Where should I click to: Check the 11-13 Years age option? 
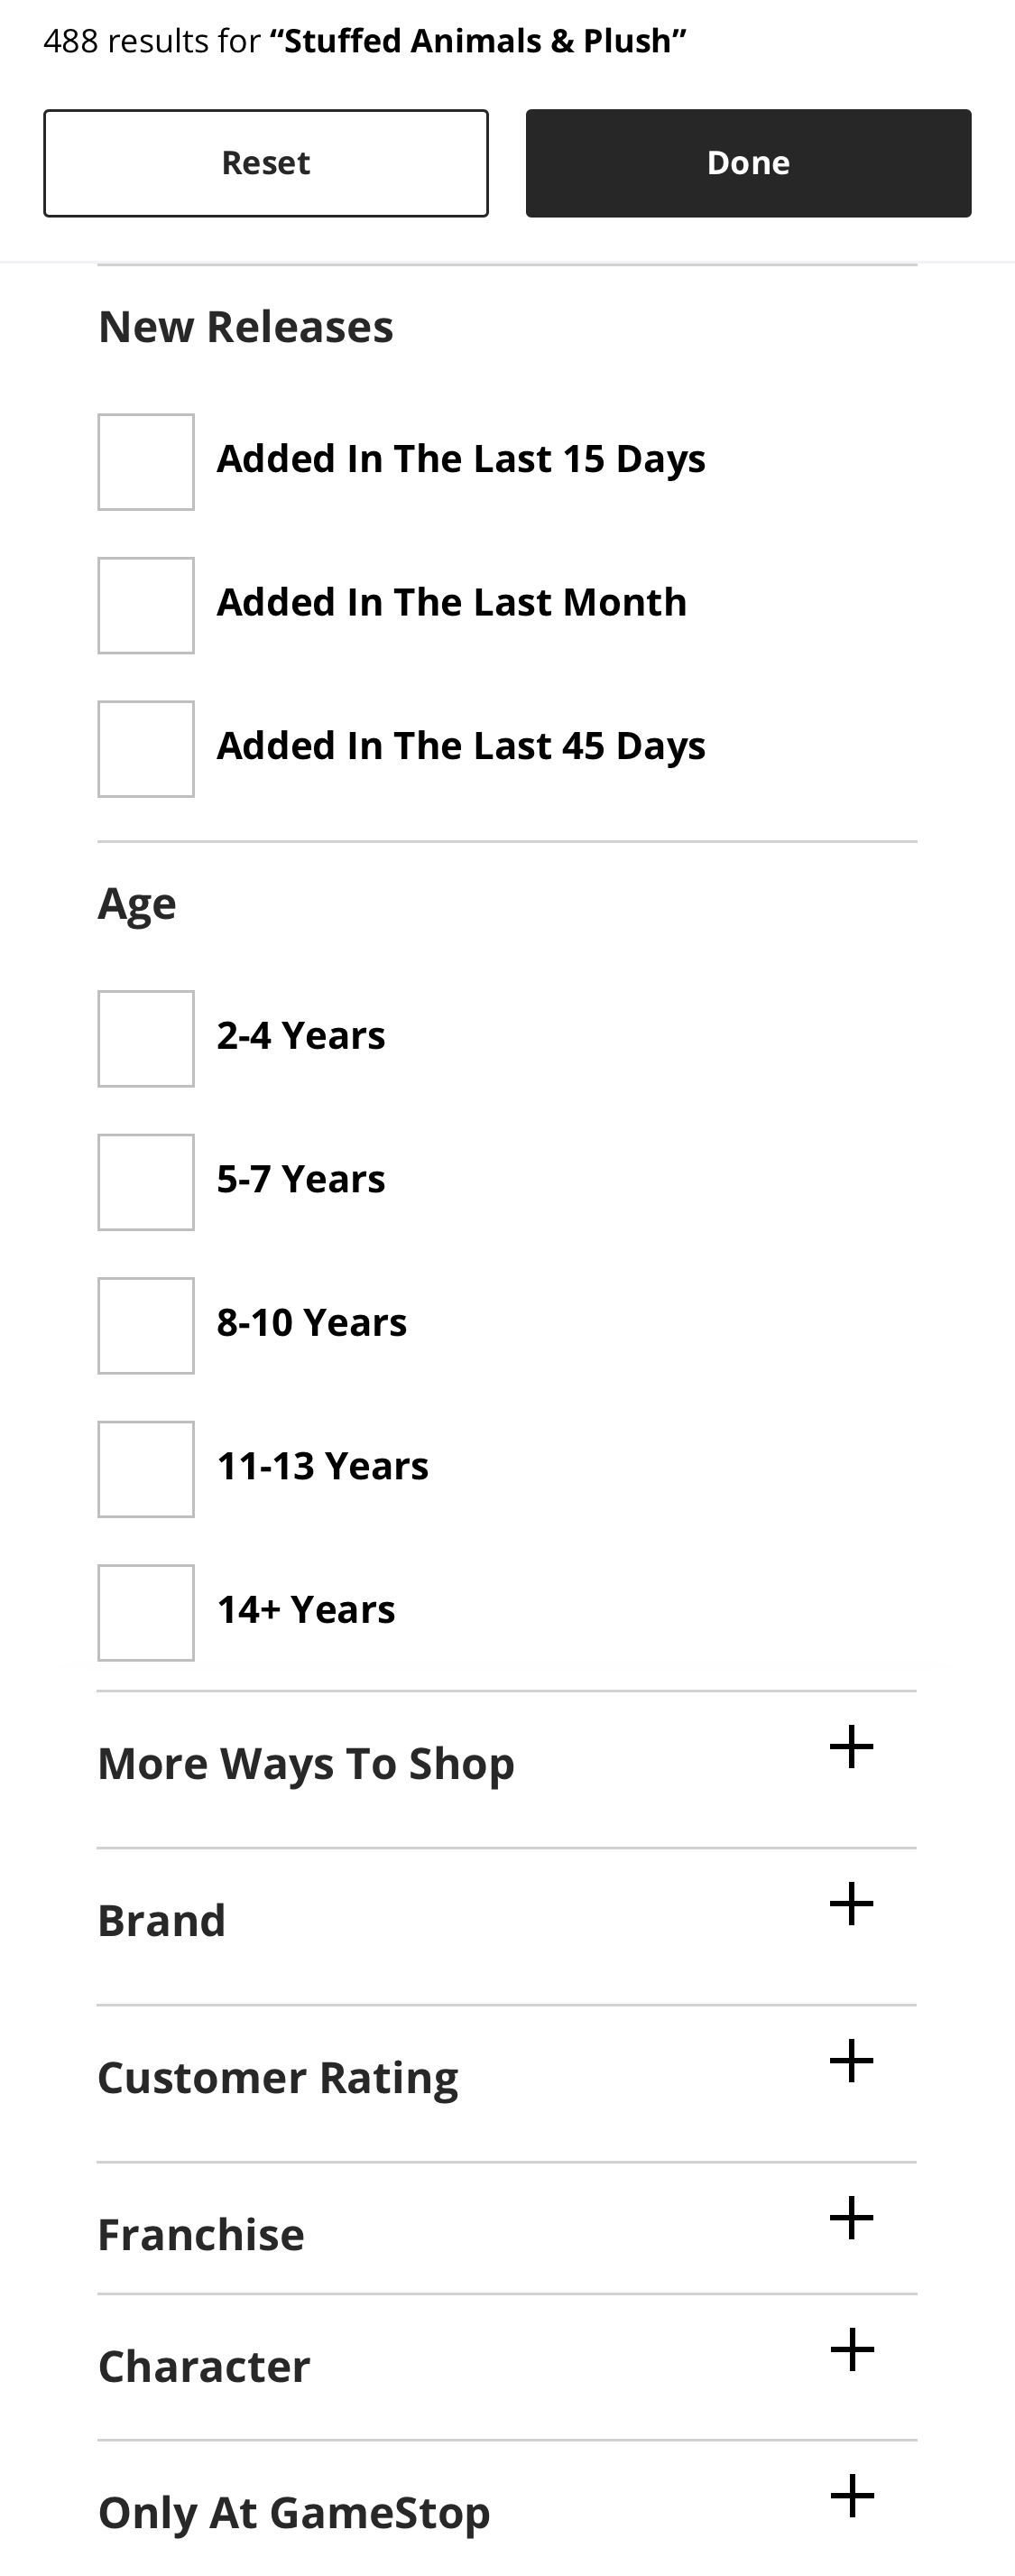pyautogui.click(x=146, y=1469)
